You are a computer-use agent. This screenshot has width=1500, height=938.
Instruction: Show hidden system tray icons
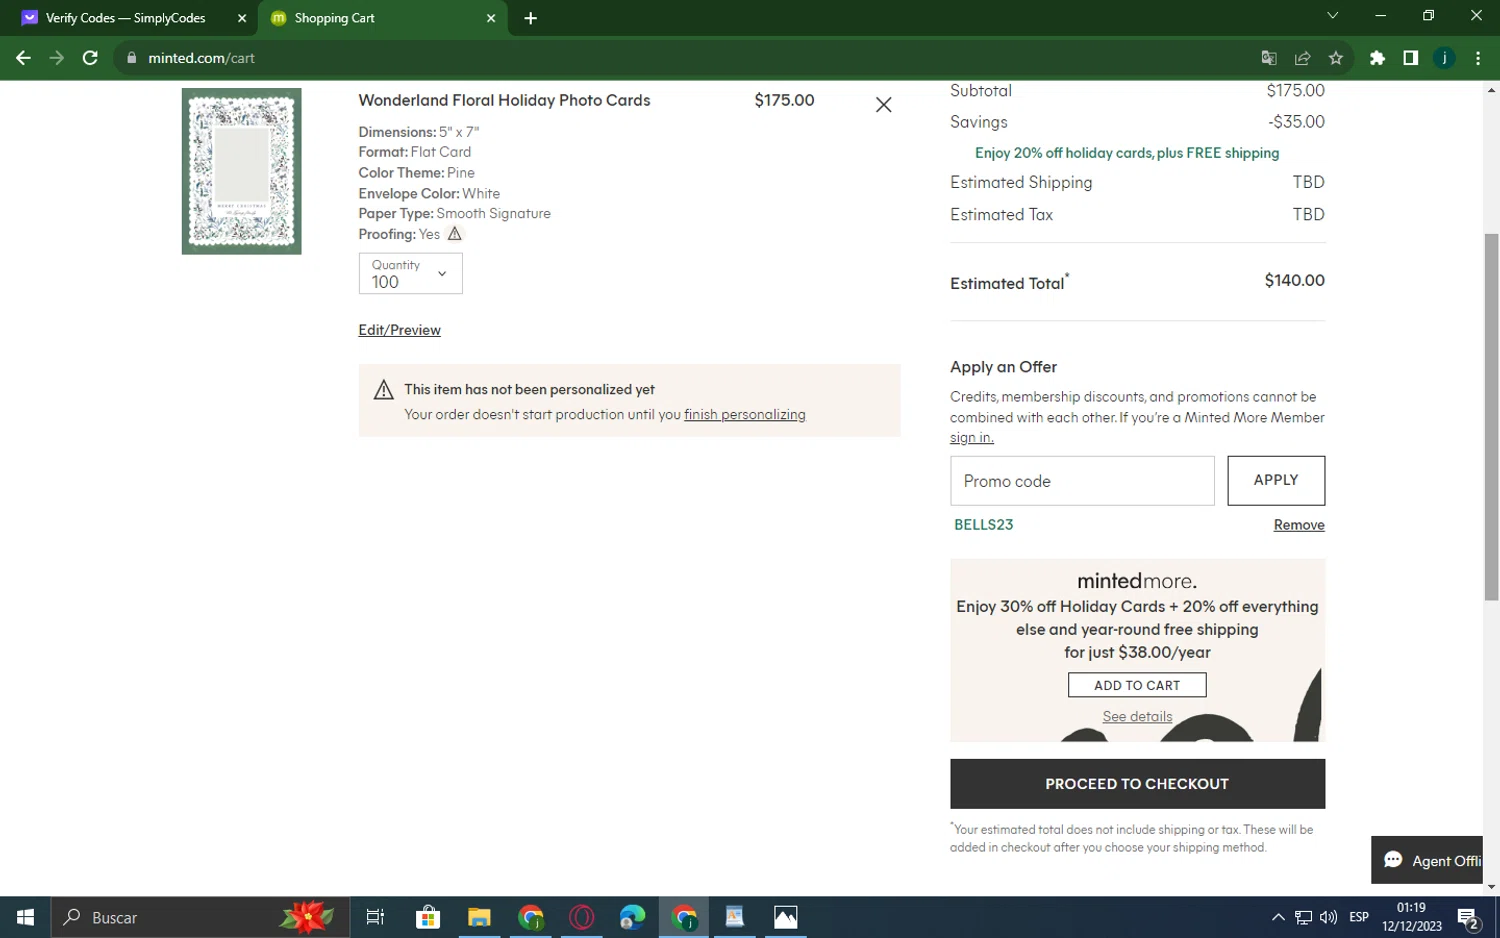pyautogui.click(x=1278, y=917)
